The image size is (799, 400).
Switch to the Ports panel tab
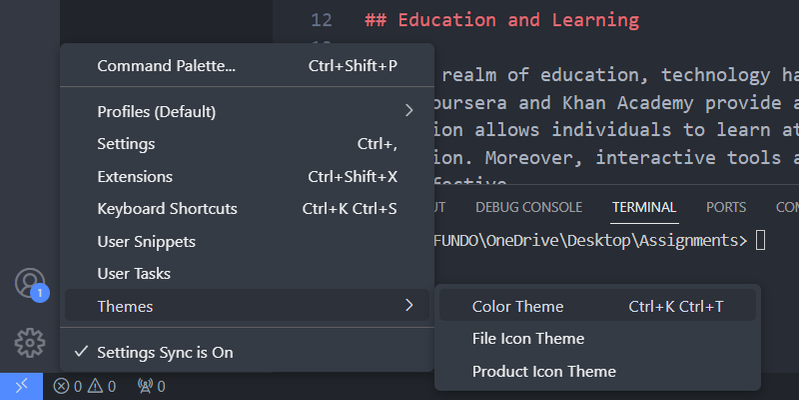coord(725,207)
